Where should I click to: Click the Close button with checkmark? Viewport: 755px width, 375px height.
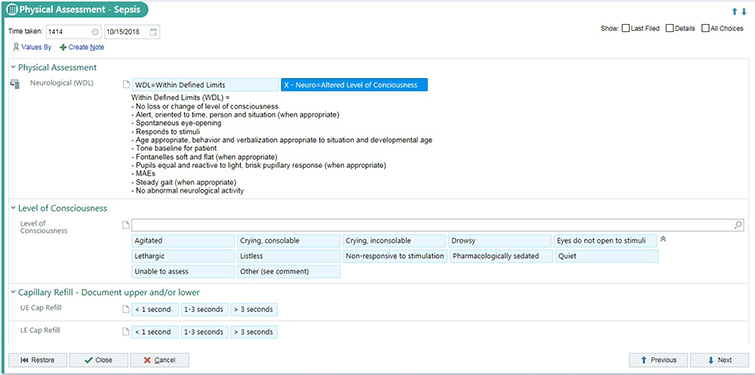click(x=99, y=360)
